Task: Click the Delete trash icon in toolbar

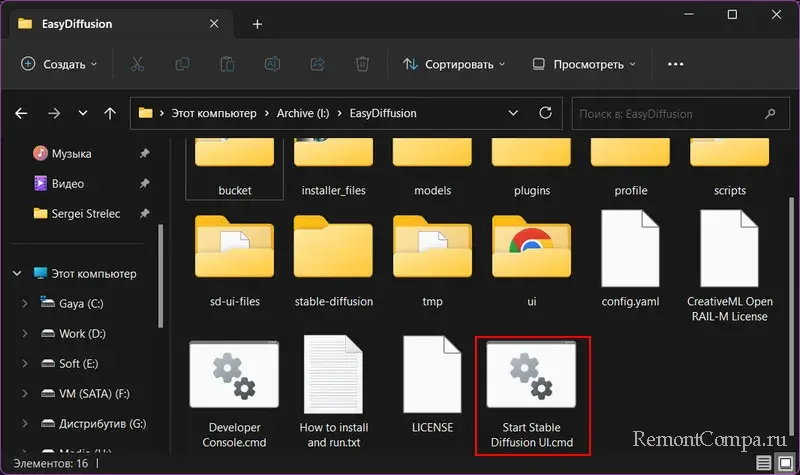Action: [x=362, y=64]
